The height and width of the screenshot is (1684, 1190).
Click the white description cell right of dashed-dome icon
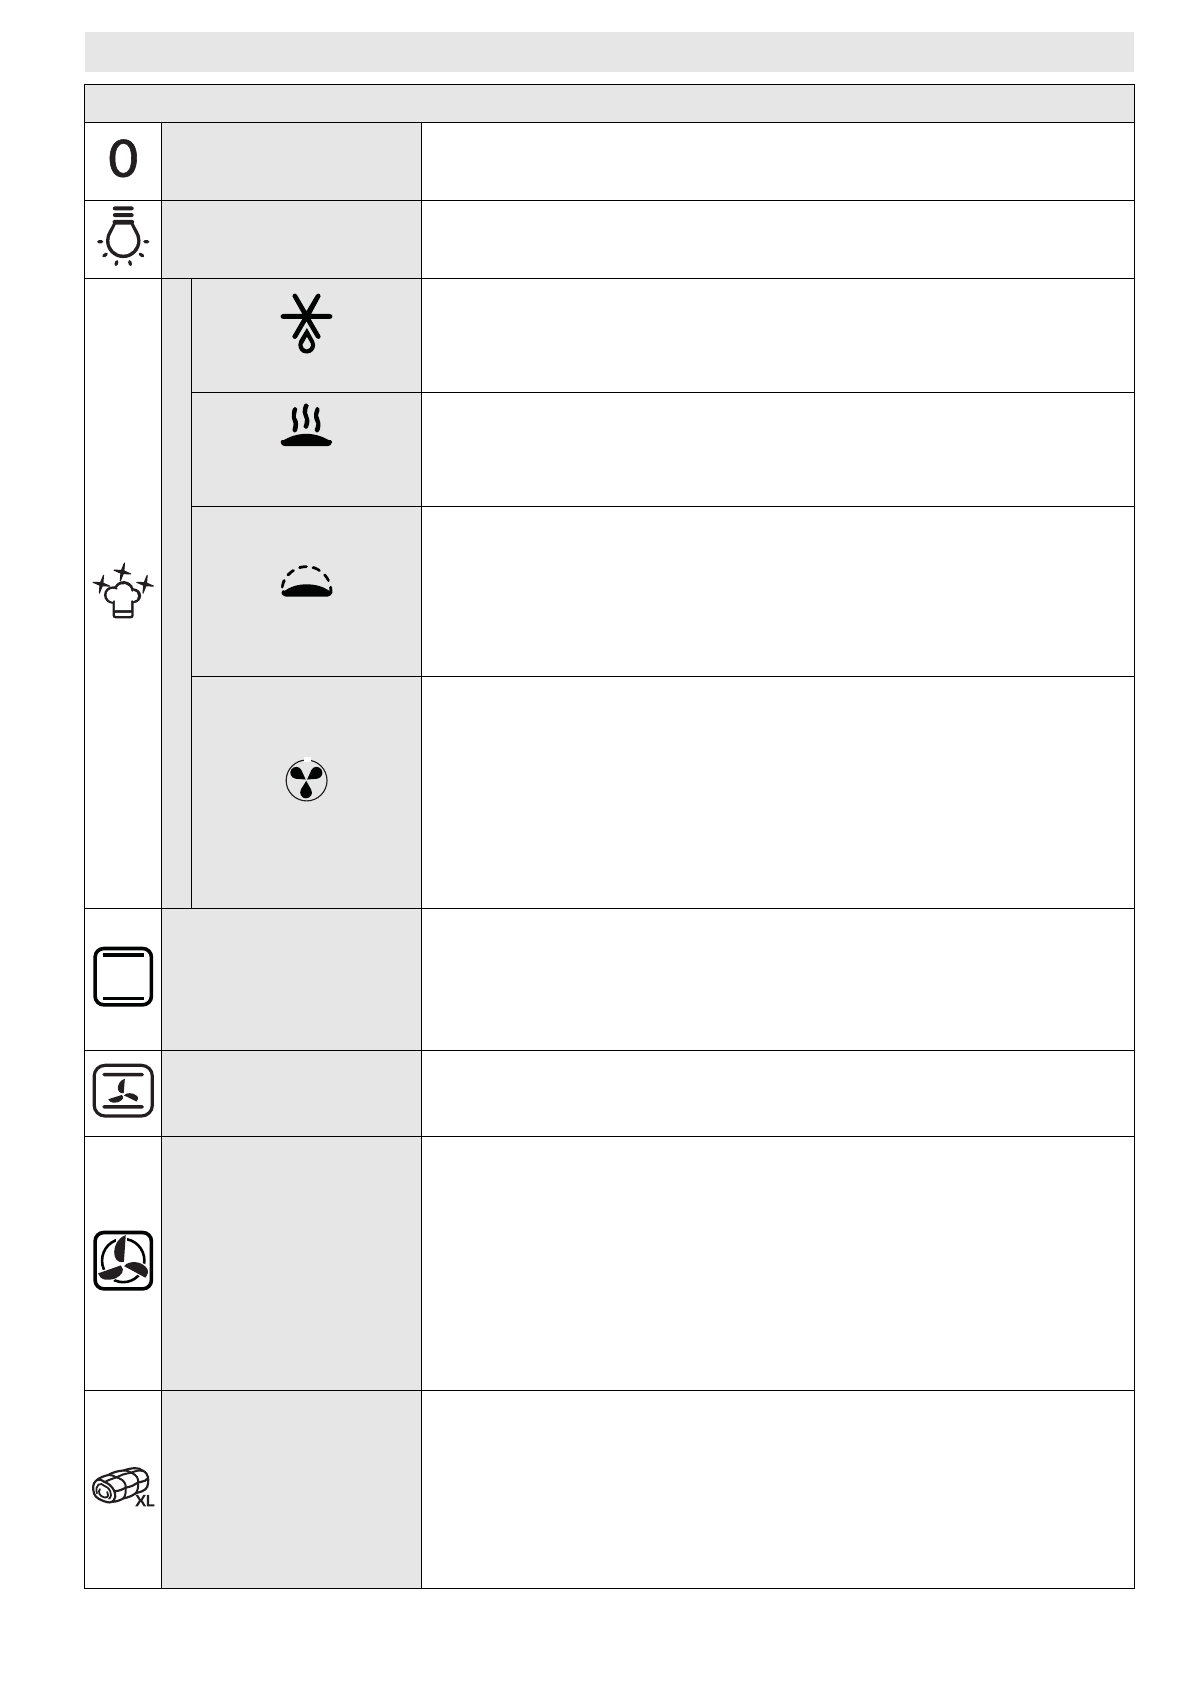click(x=777, y=591)
